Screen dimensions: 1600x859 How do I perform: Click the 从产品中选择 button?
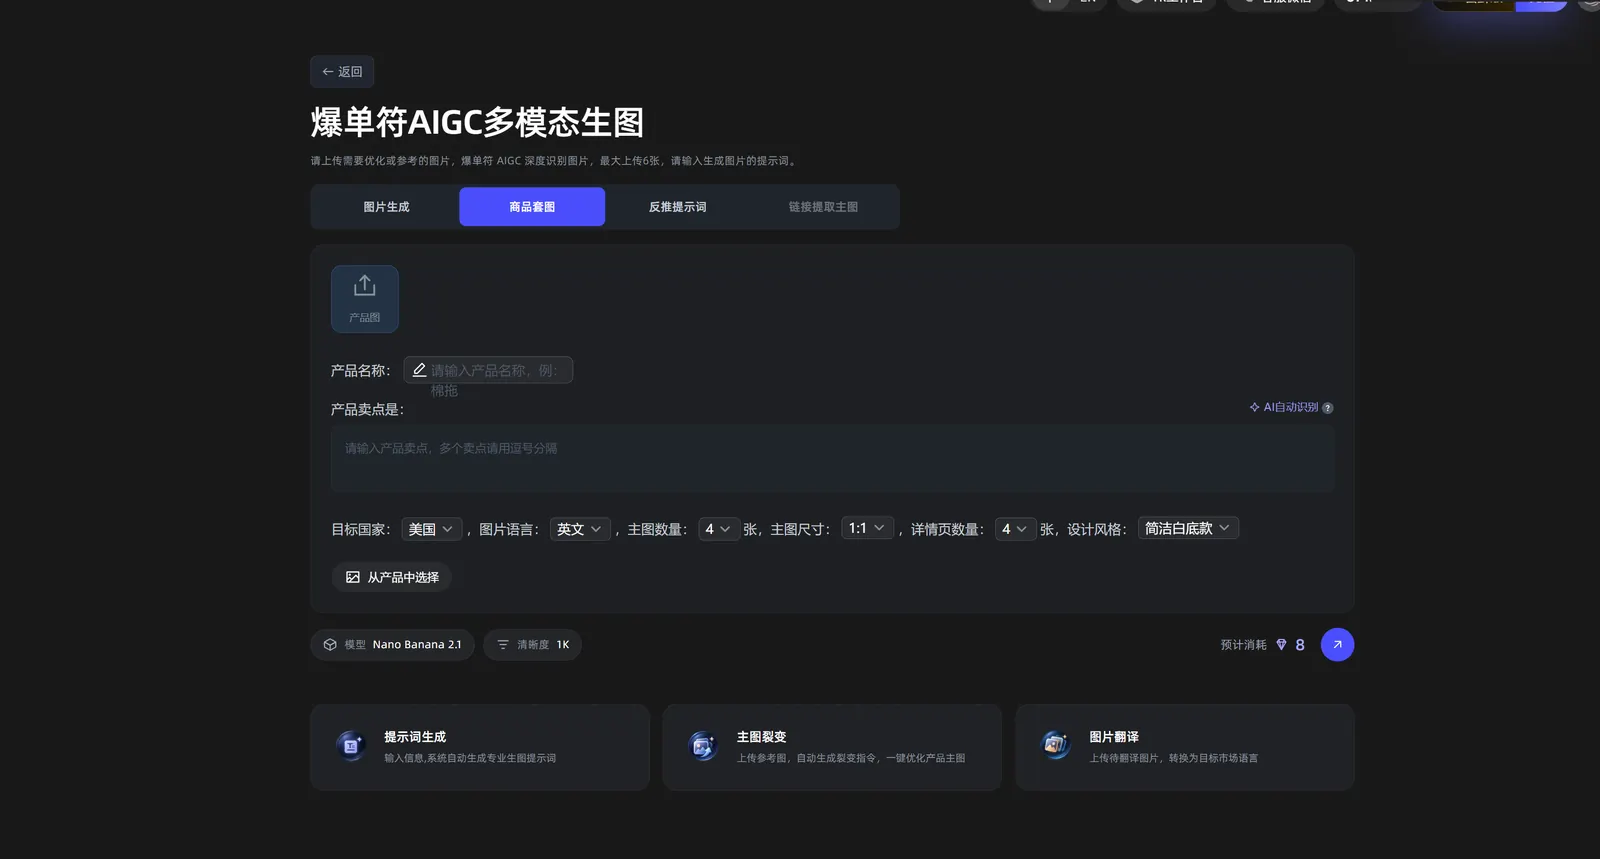392,577
